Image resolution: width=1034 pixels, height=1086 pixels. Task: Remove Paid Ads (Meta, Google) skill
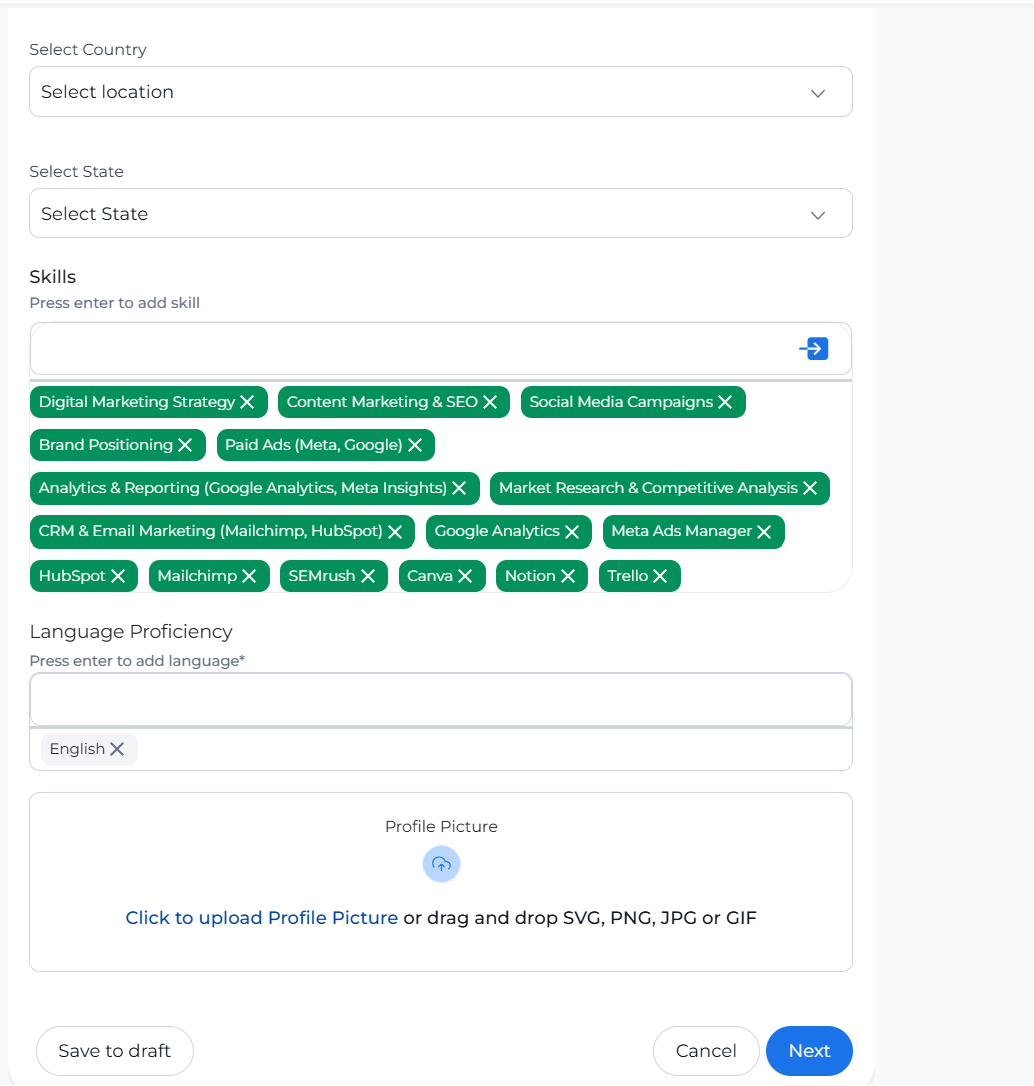(x=415, y=445)
